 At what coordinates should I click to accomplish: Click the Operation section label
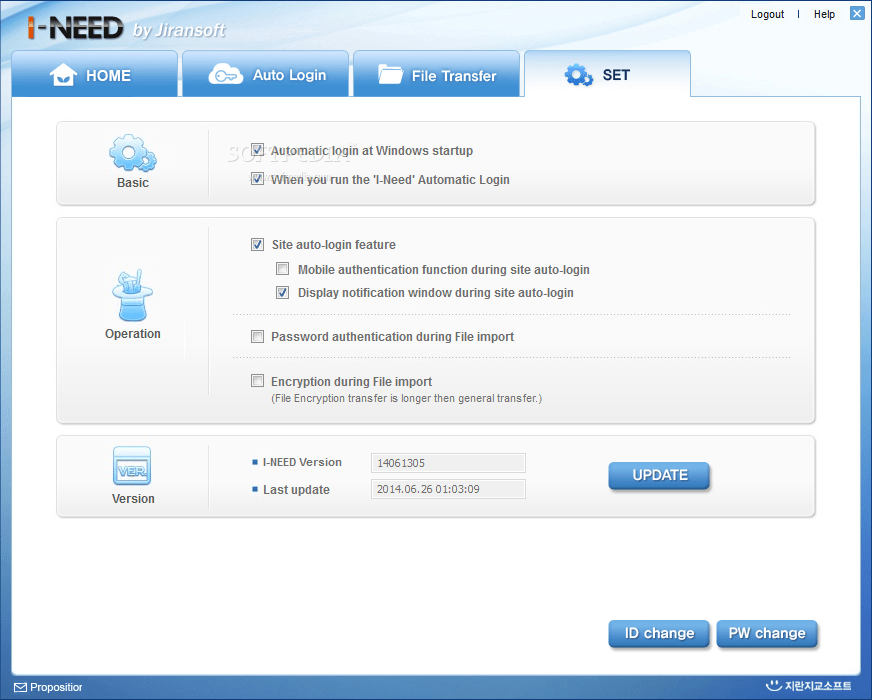click(132, 334)
